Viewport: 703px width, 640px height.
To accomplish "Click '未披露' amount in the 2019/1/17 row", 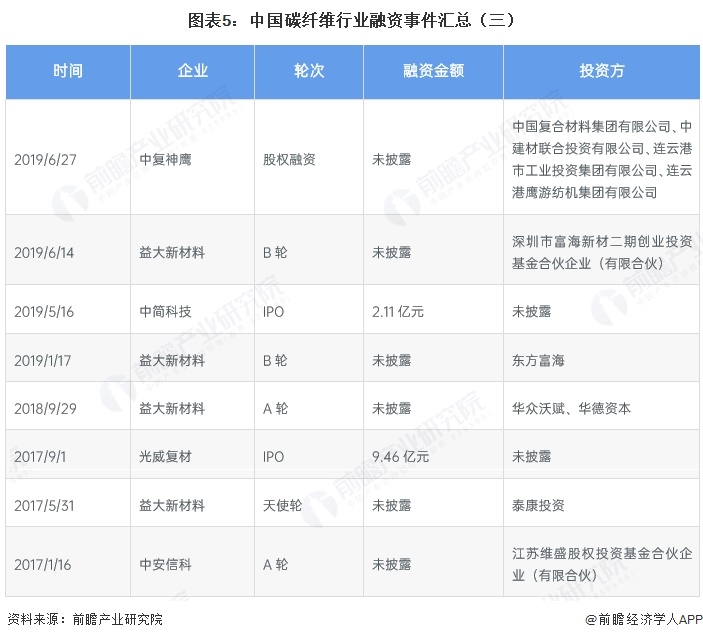I will [x=391, y=361].
